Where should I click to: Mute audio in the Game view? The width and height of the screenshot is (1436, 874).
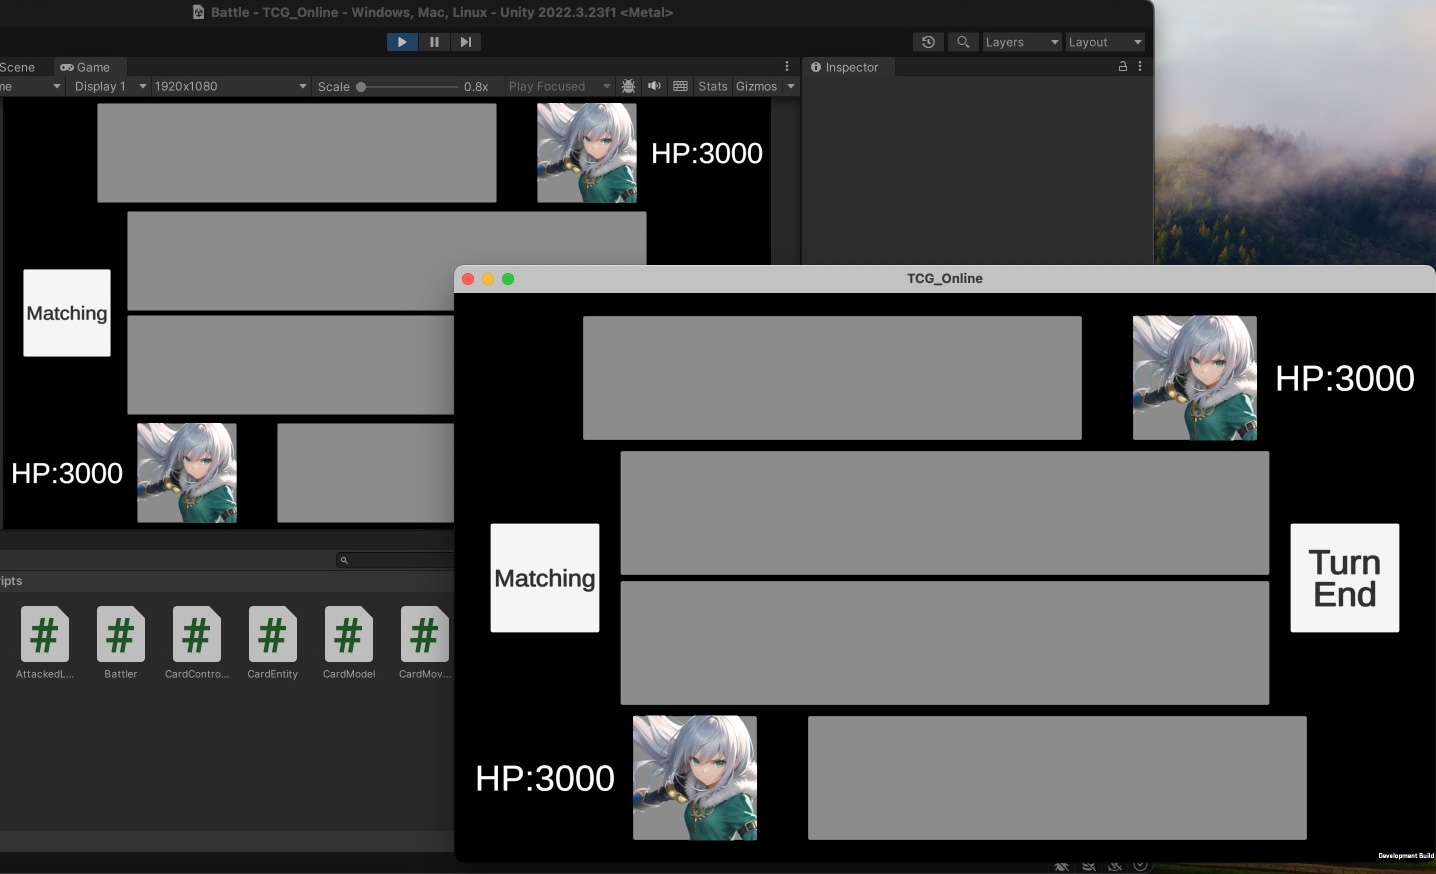coord(654,86)
